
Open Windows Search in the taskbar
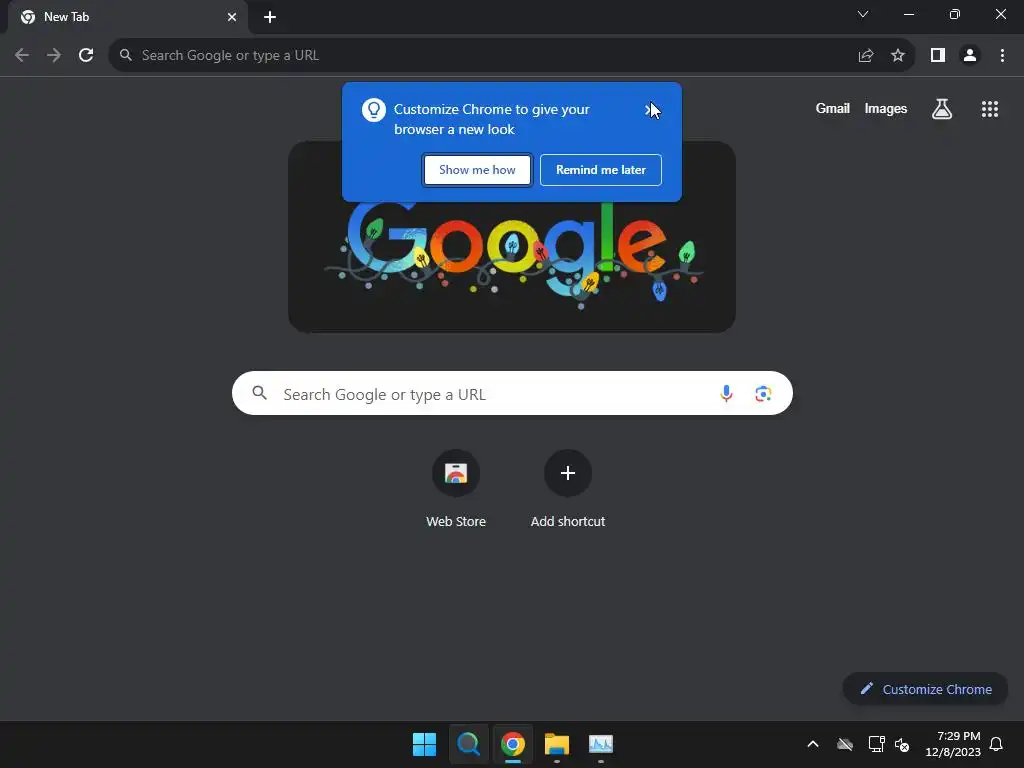tap(468, 744)
